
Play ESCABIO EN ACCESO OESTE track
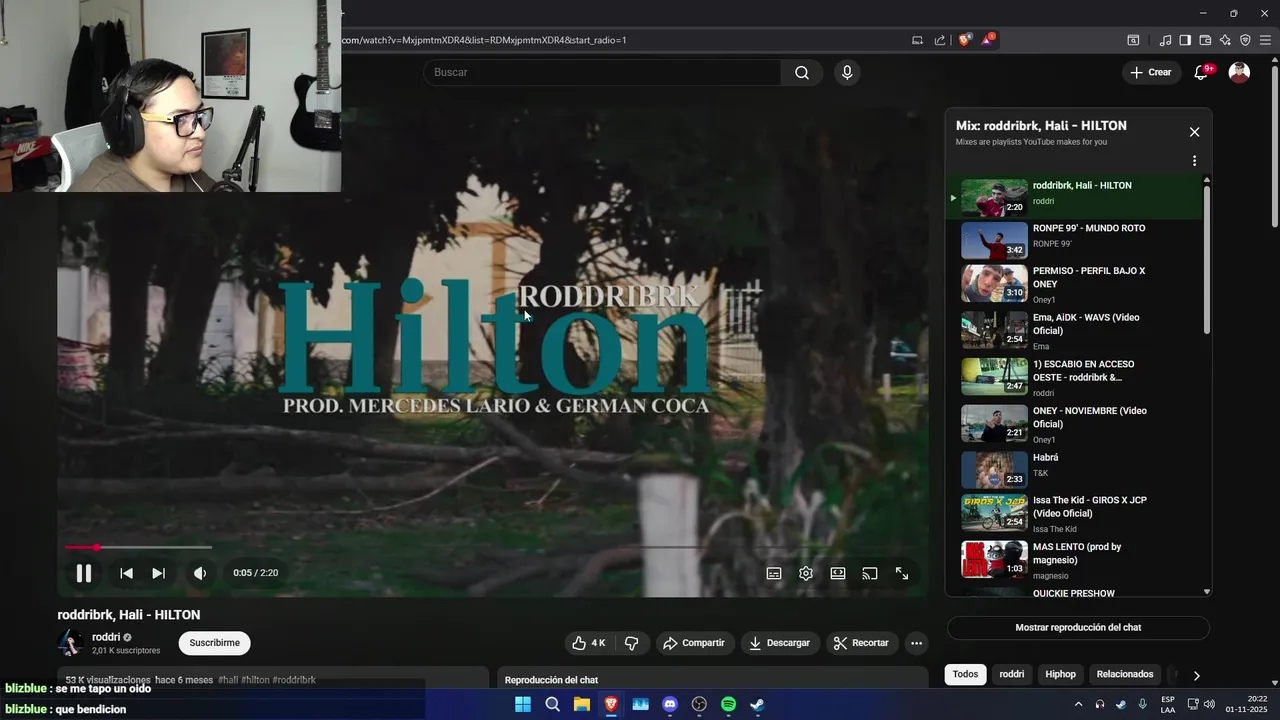pyautogui.click(x=1075, y=378)
